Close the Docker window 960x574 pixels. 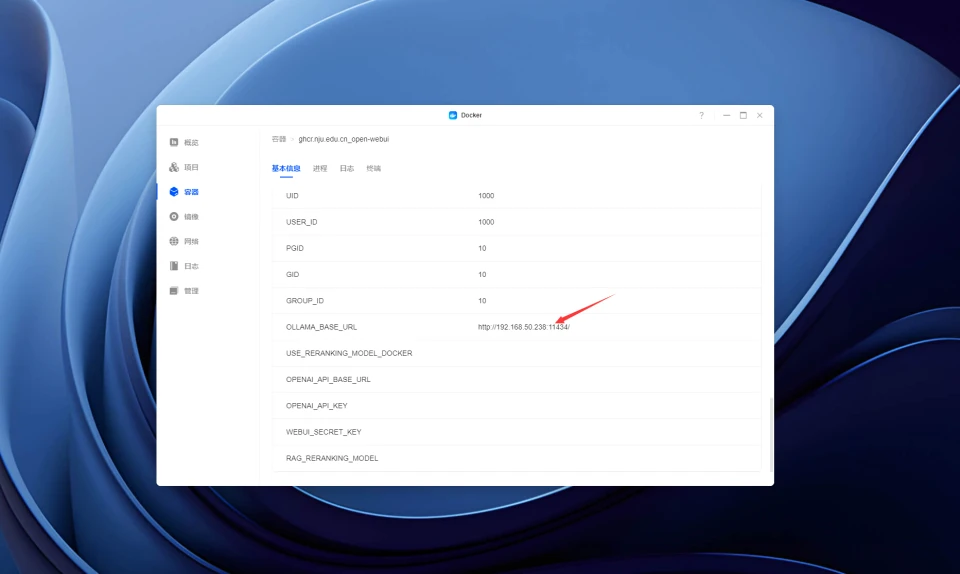coord(760,115)
